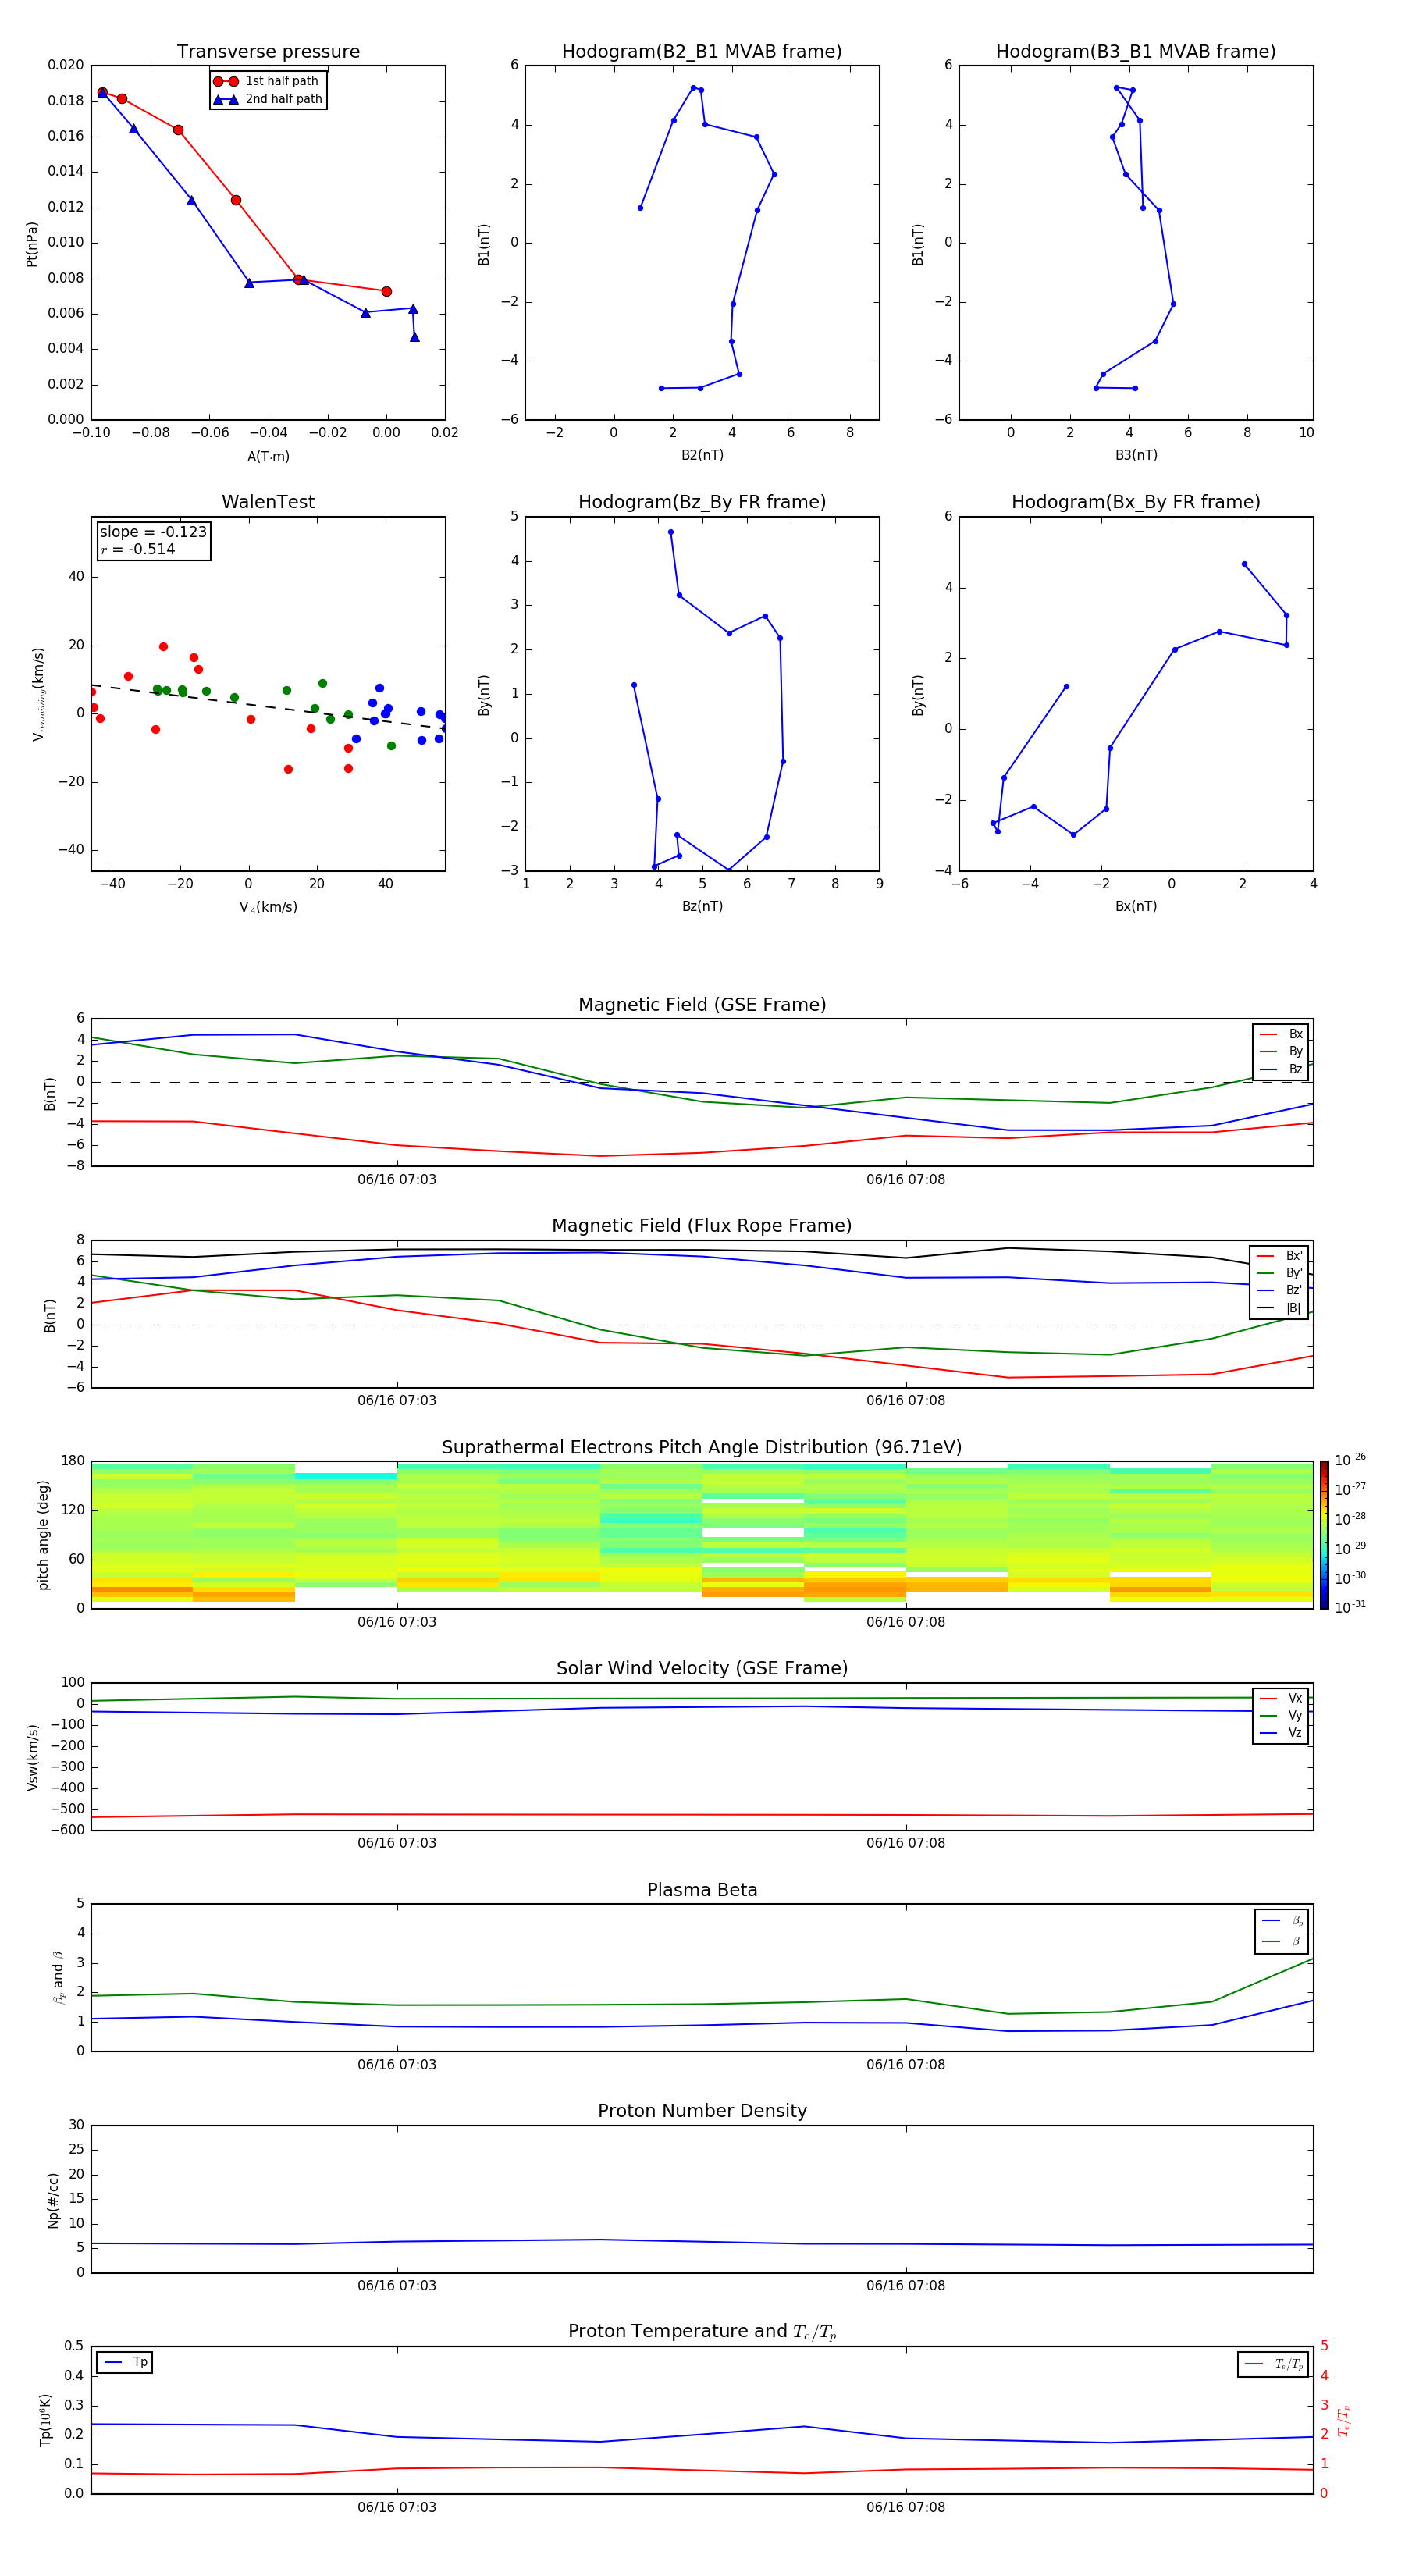Click 'Bx' legend entry in GSE magnetic field
This screenshot has width=1405, height=2576.
[1281, 1034]
